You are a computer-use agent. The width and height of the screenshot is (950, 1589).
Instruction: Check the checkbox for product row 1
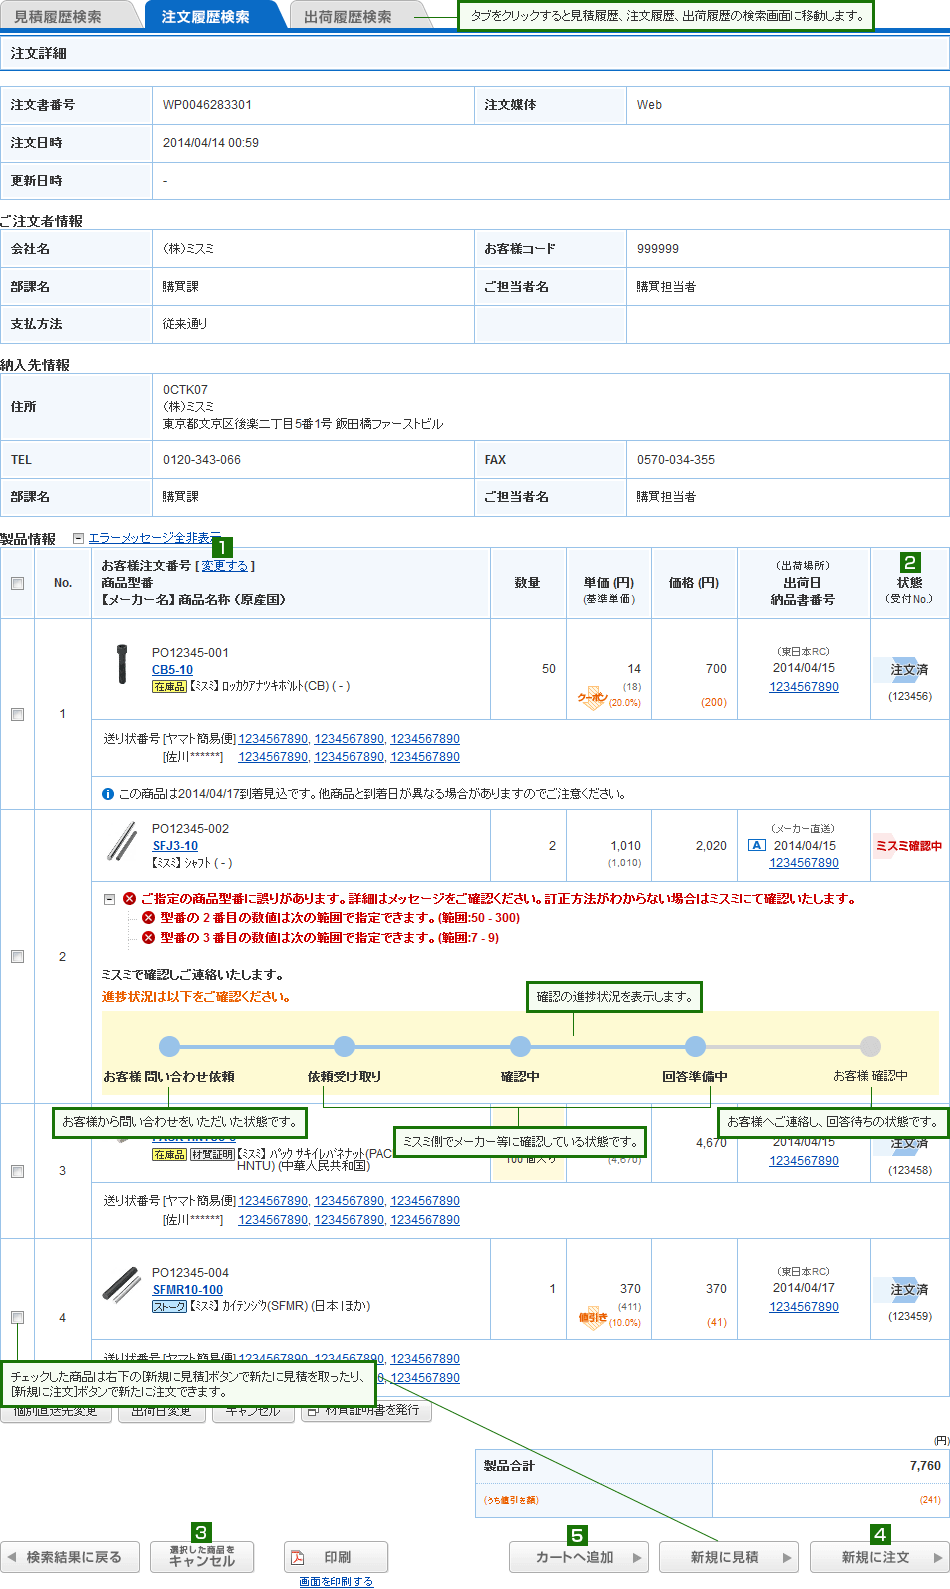[17, 714]
